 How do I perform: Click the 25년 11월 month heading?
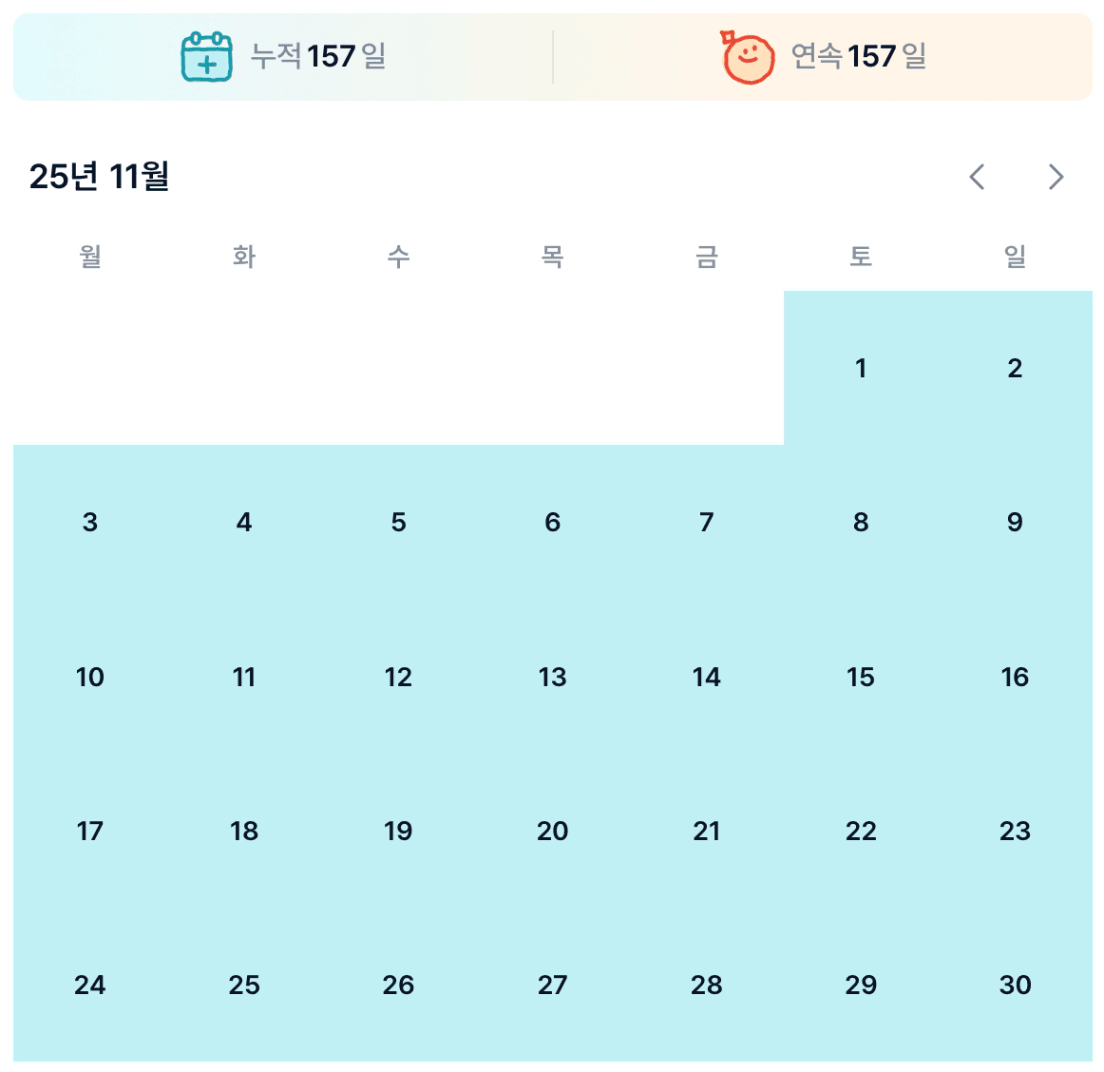pyautogui.click(x=99, y=177)
